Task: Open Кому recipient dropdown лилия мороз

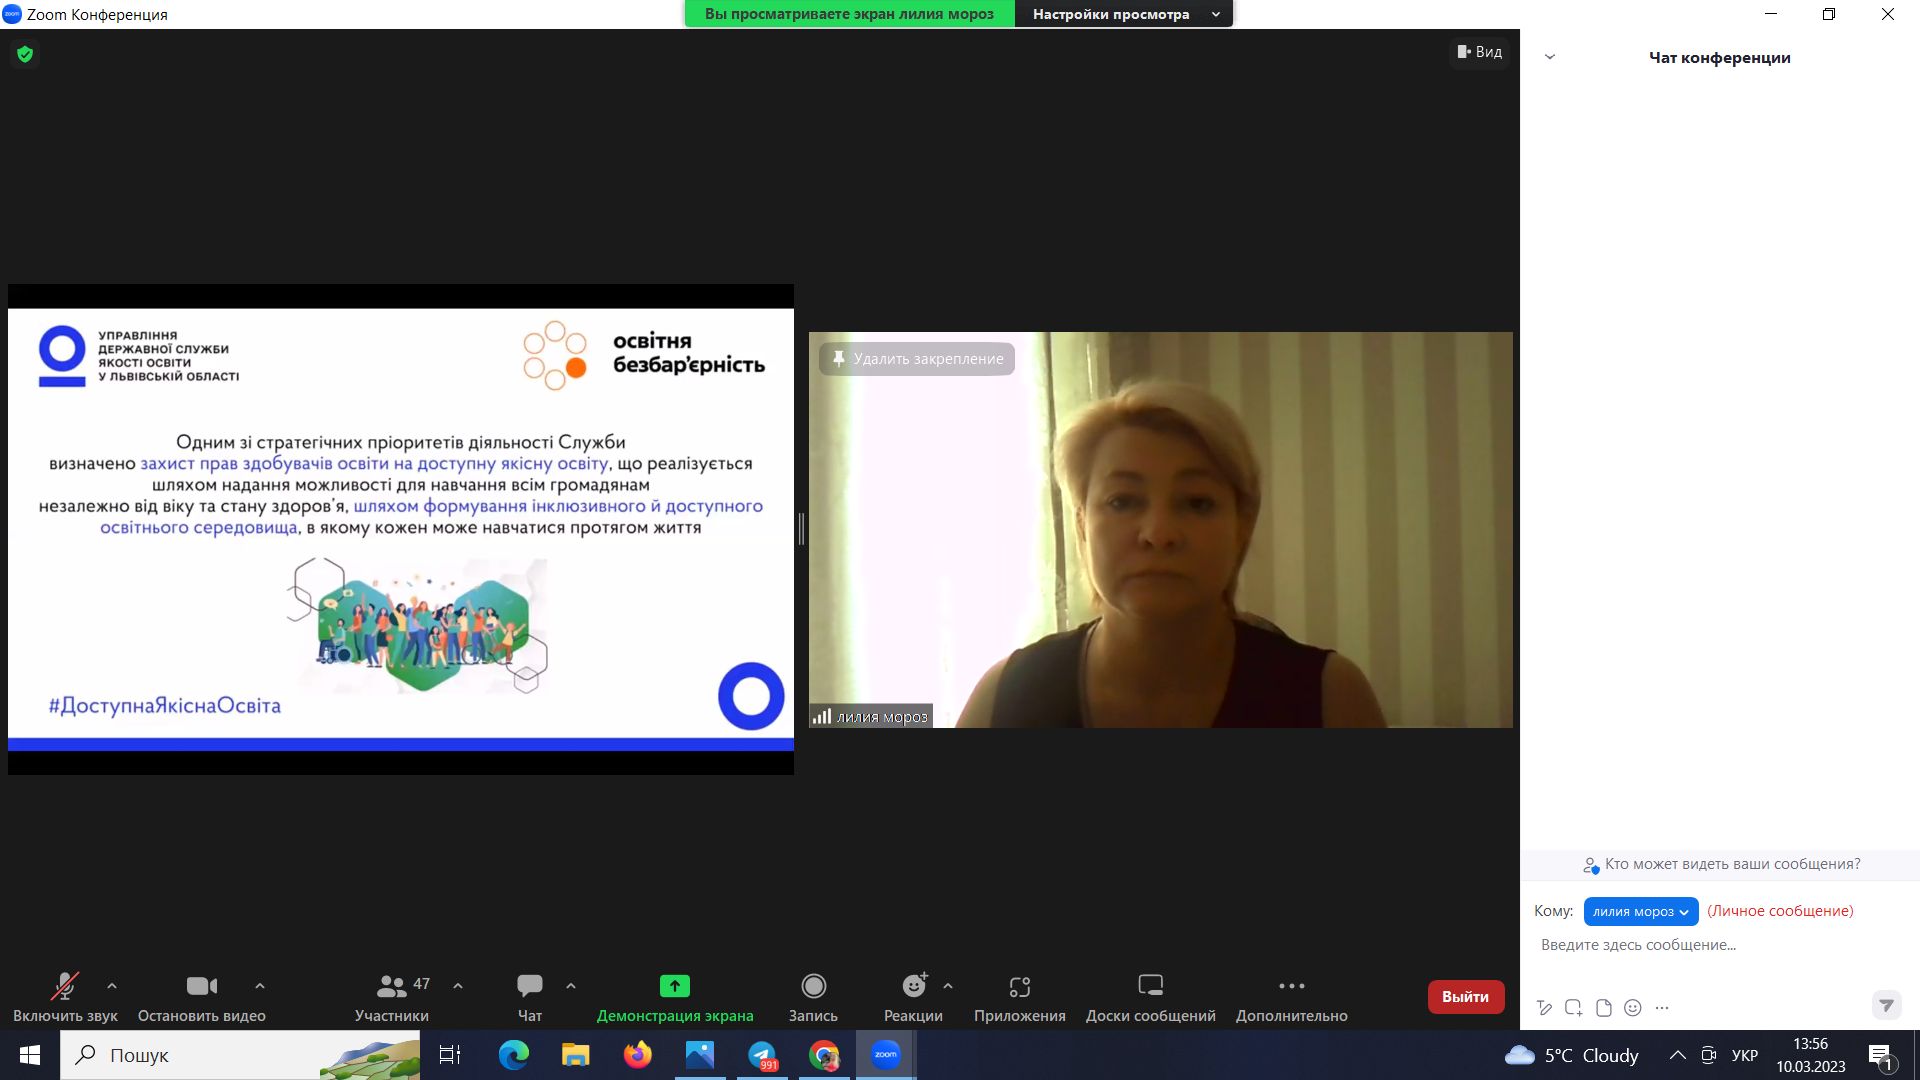Action: pyautogui.click(x=1641, y=911)
